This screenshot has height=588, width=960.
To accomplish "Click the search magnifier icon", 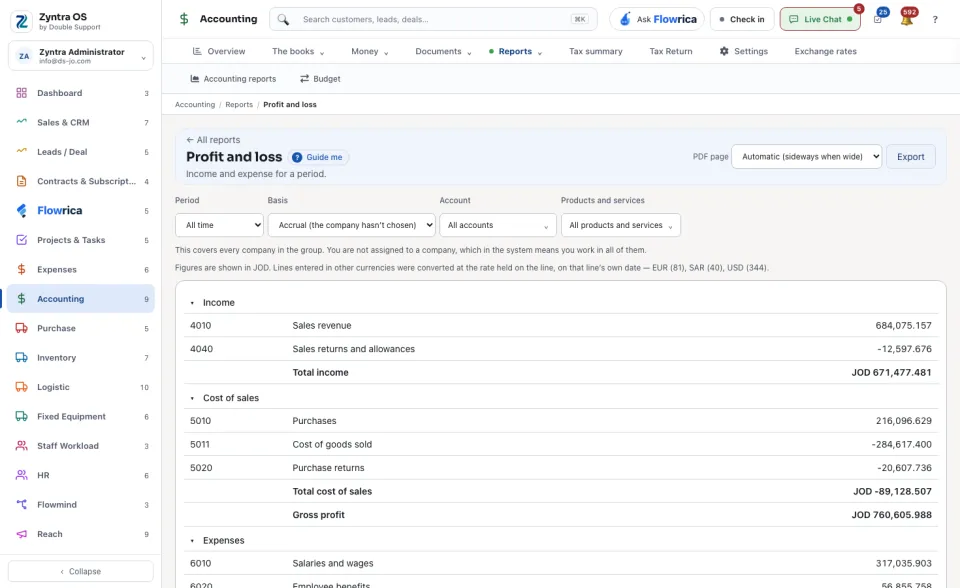I will coord(283,20).
